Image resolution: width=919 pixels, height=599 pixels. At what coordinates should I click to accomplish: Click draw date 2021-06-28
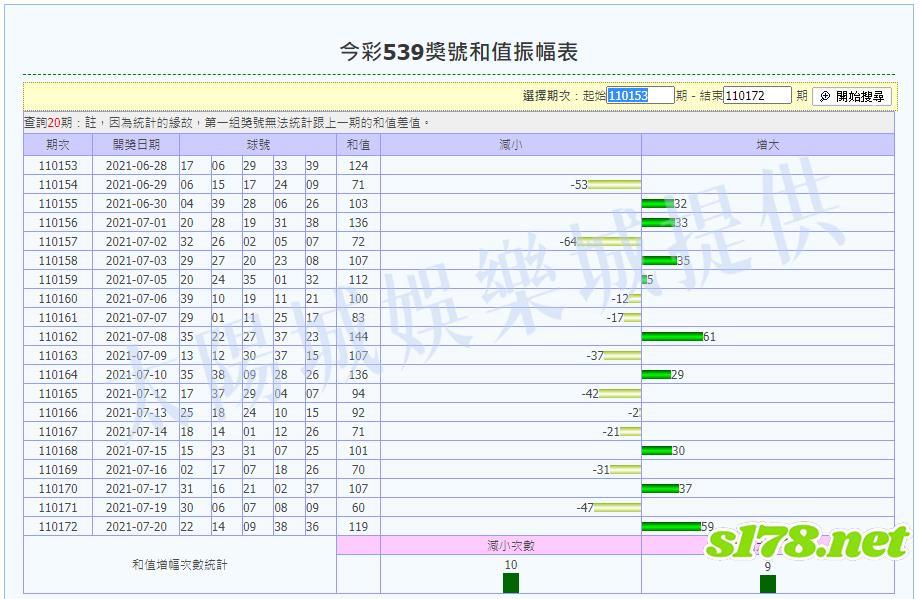point(136,166)
